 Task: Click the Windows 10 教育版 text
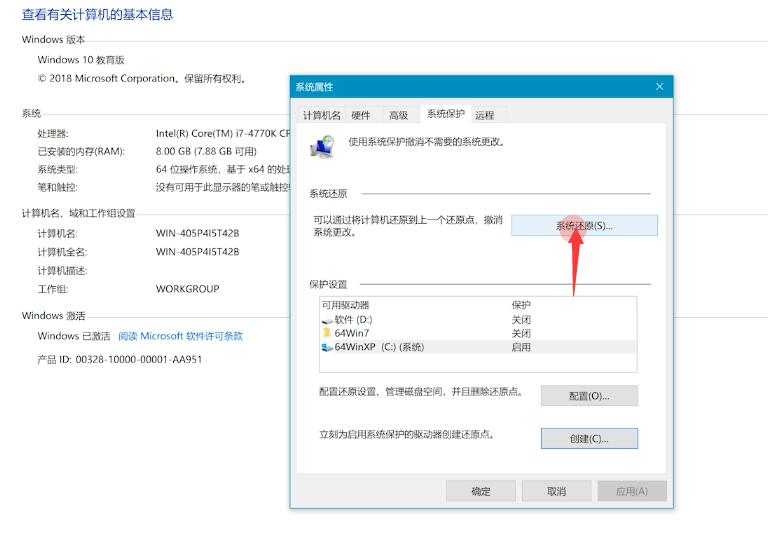pos(81,60)
